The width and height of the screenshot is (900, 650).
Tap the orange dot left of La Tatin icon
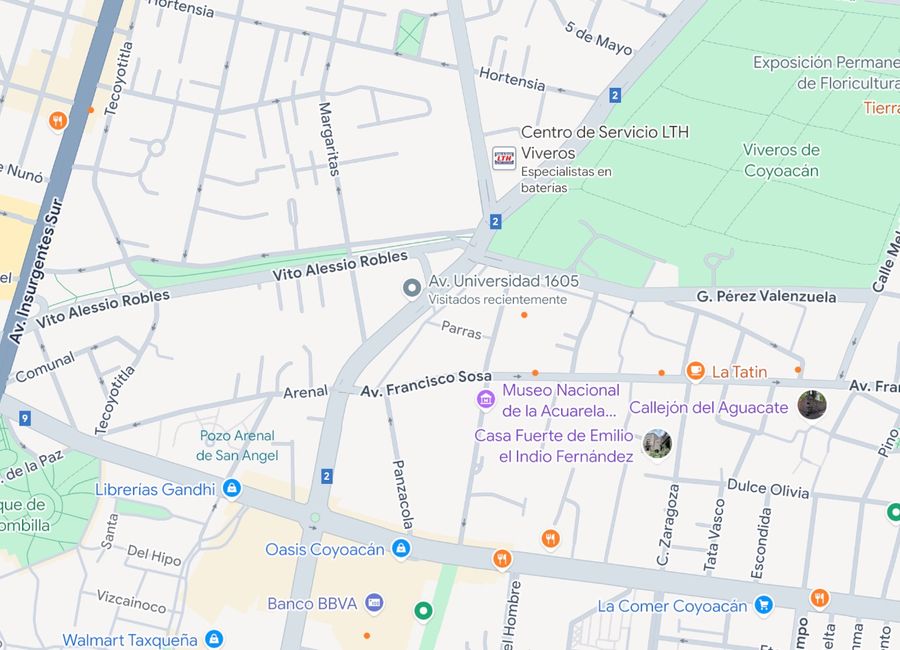pos(661,373)
